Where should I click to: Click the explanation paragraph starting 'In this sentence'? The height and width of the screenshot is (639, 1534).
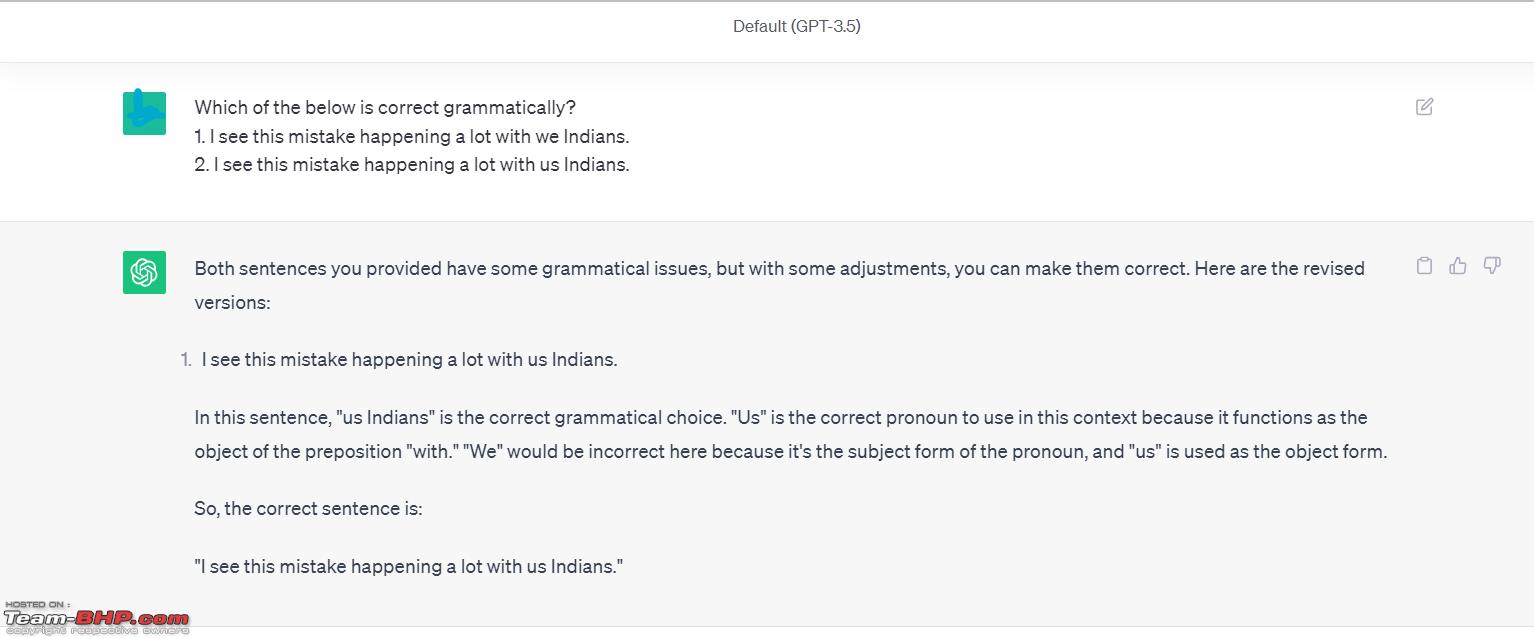coord(790,434)
